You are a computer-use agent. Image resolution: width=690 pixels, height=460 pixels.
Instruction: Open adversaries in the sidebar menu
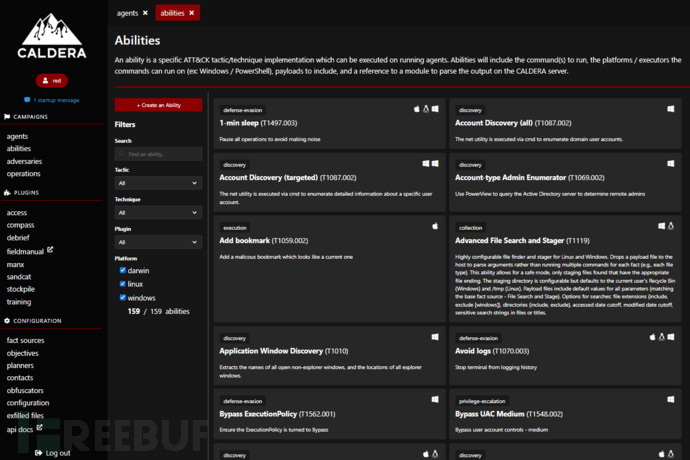(24, 161)
